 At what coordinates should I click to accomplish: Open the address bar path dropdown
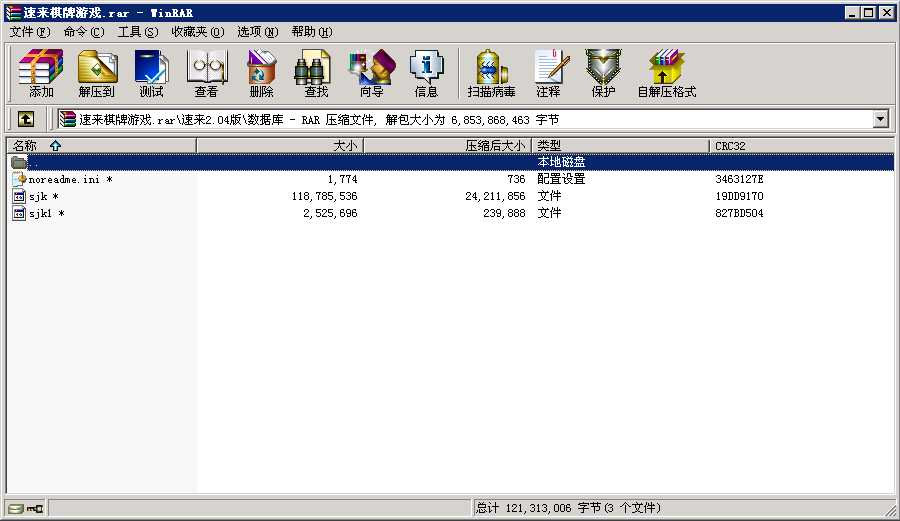tap(880, 119)
